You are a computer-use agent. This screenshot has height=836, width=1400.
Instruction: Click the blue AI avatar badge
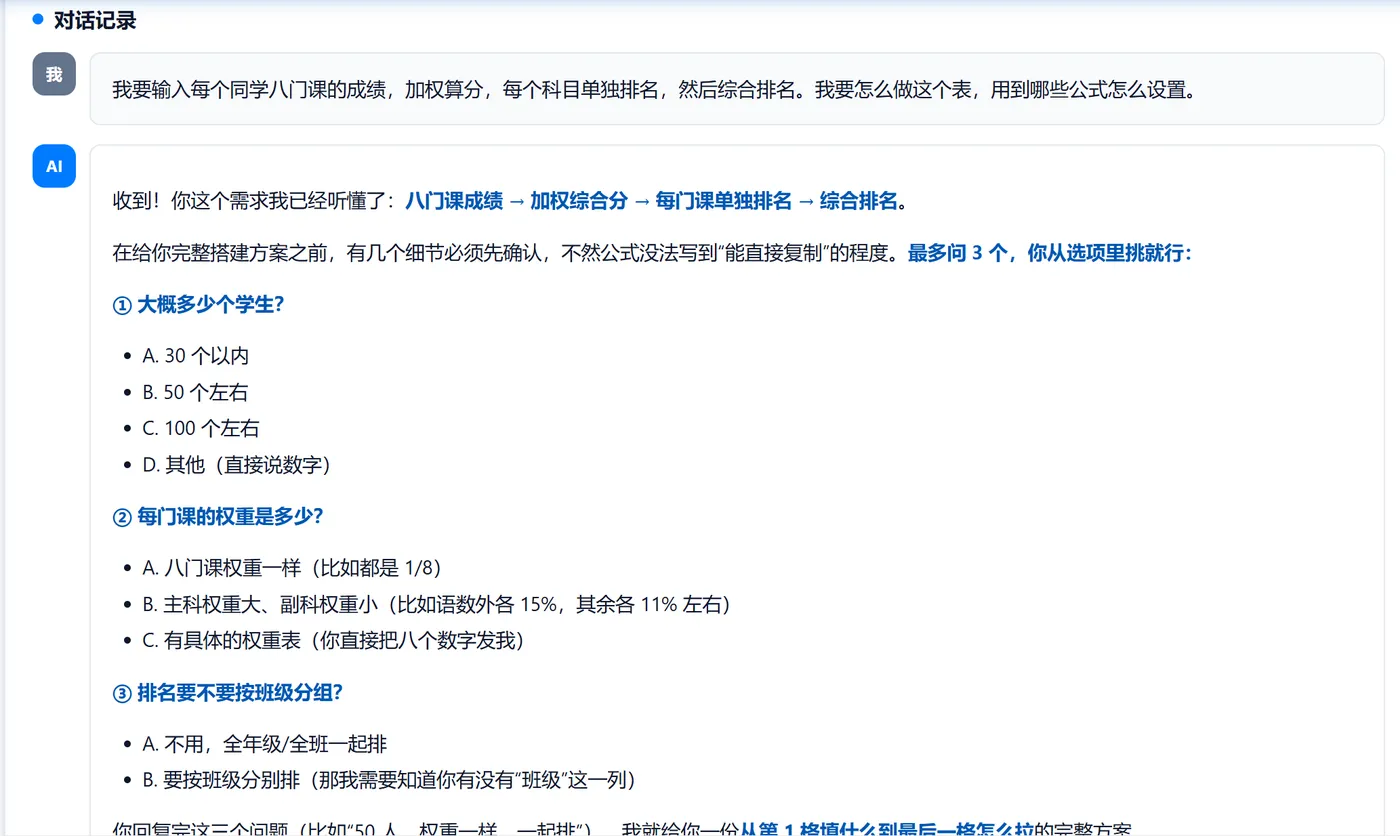(54, 166)
